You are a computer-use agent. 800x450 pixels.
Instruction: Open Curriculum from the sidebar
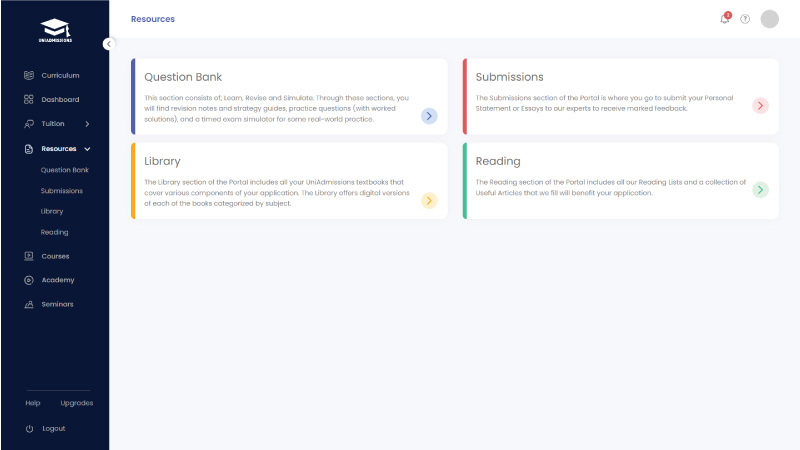(60, 75)
